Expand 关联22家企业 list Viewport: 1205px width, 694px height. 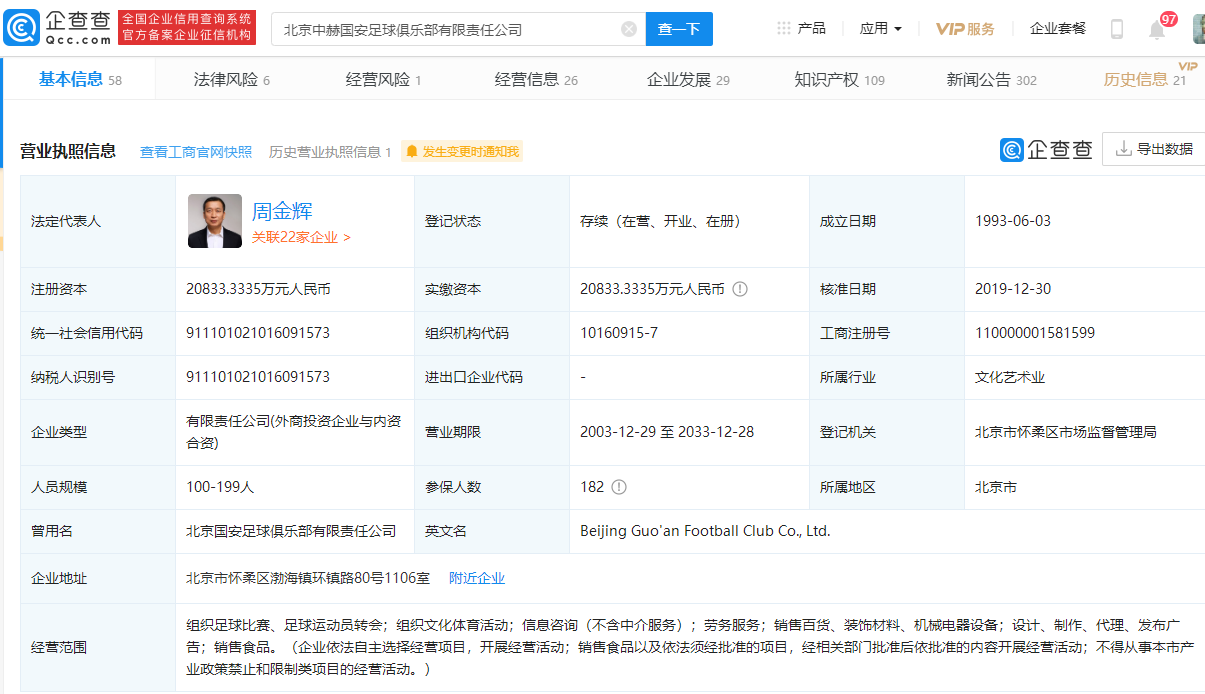click(301, 237)
